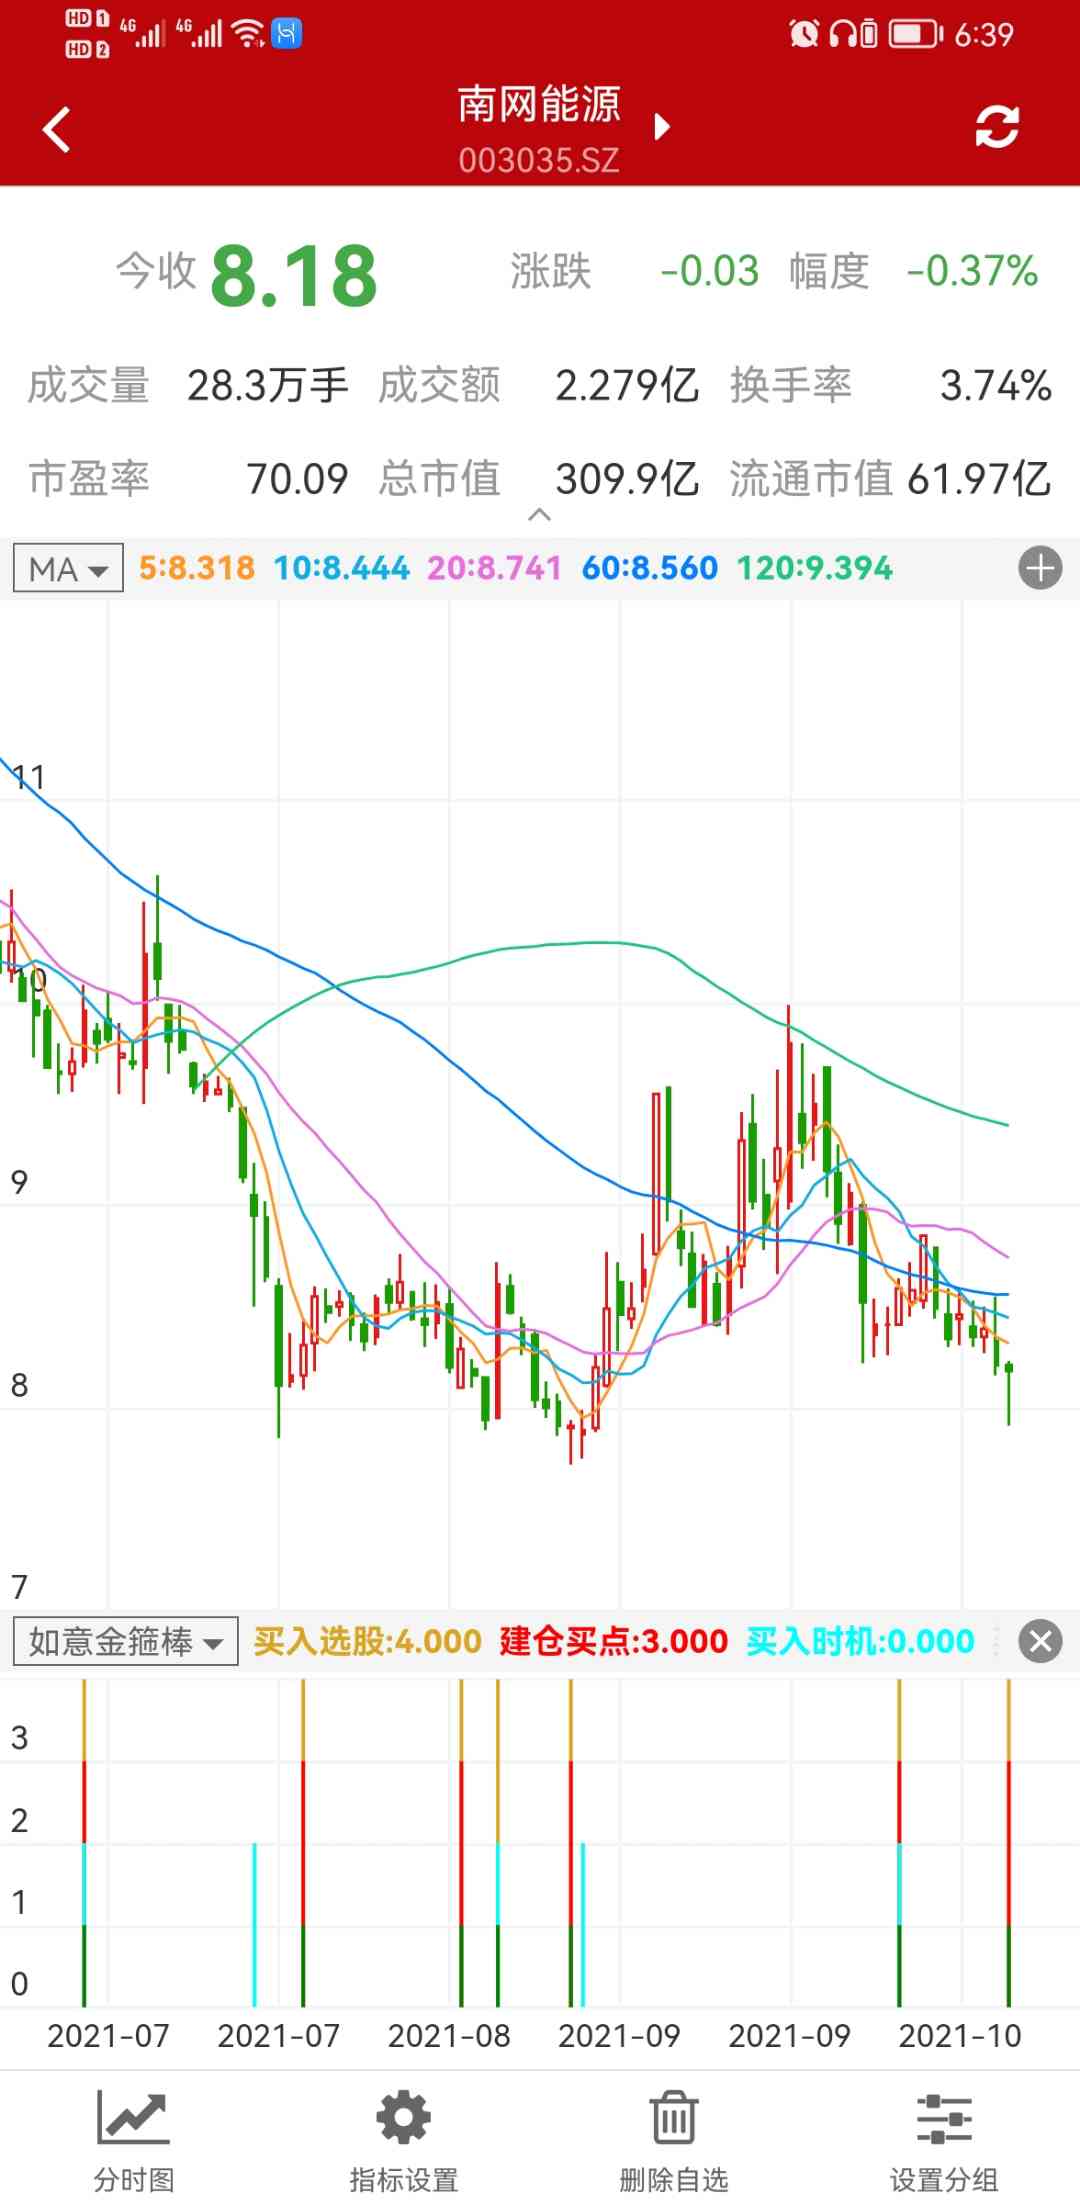The image size is (1080, 2204).
Task: Refresh the stock quote data
Action: pyautogui.click(x=996, y=127)
